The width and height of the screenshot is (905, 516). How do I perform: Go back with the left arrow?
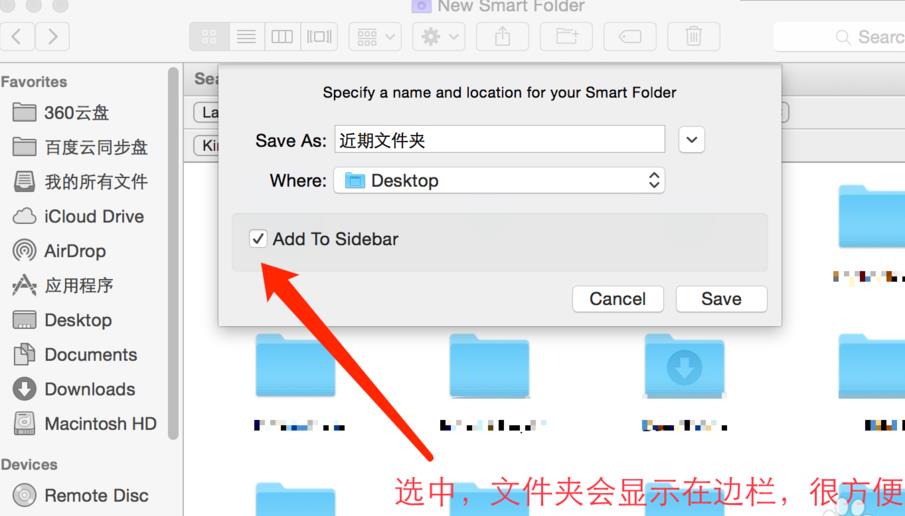click(x=16, y=37)
